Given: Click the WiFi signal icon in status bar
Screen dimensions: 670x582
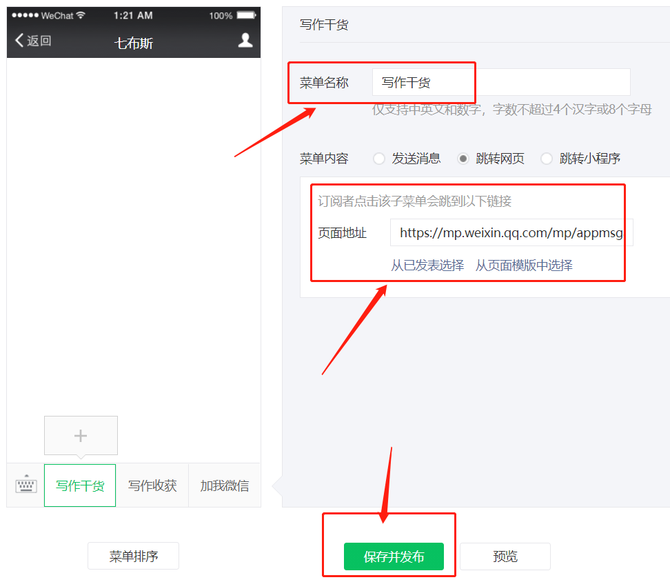Looking at the screenshot, I should click(x=80, y=15).
